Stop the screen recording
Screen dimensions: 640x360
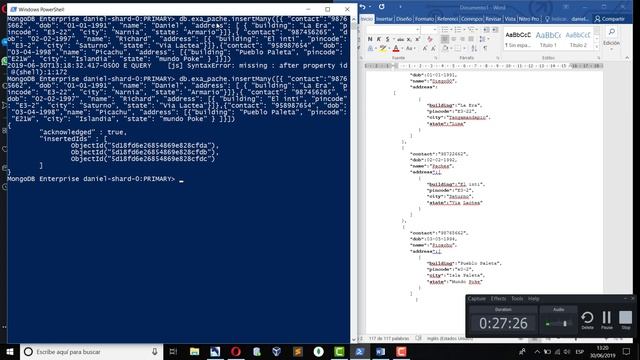(625, 320)
